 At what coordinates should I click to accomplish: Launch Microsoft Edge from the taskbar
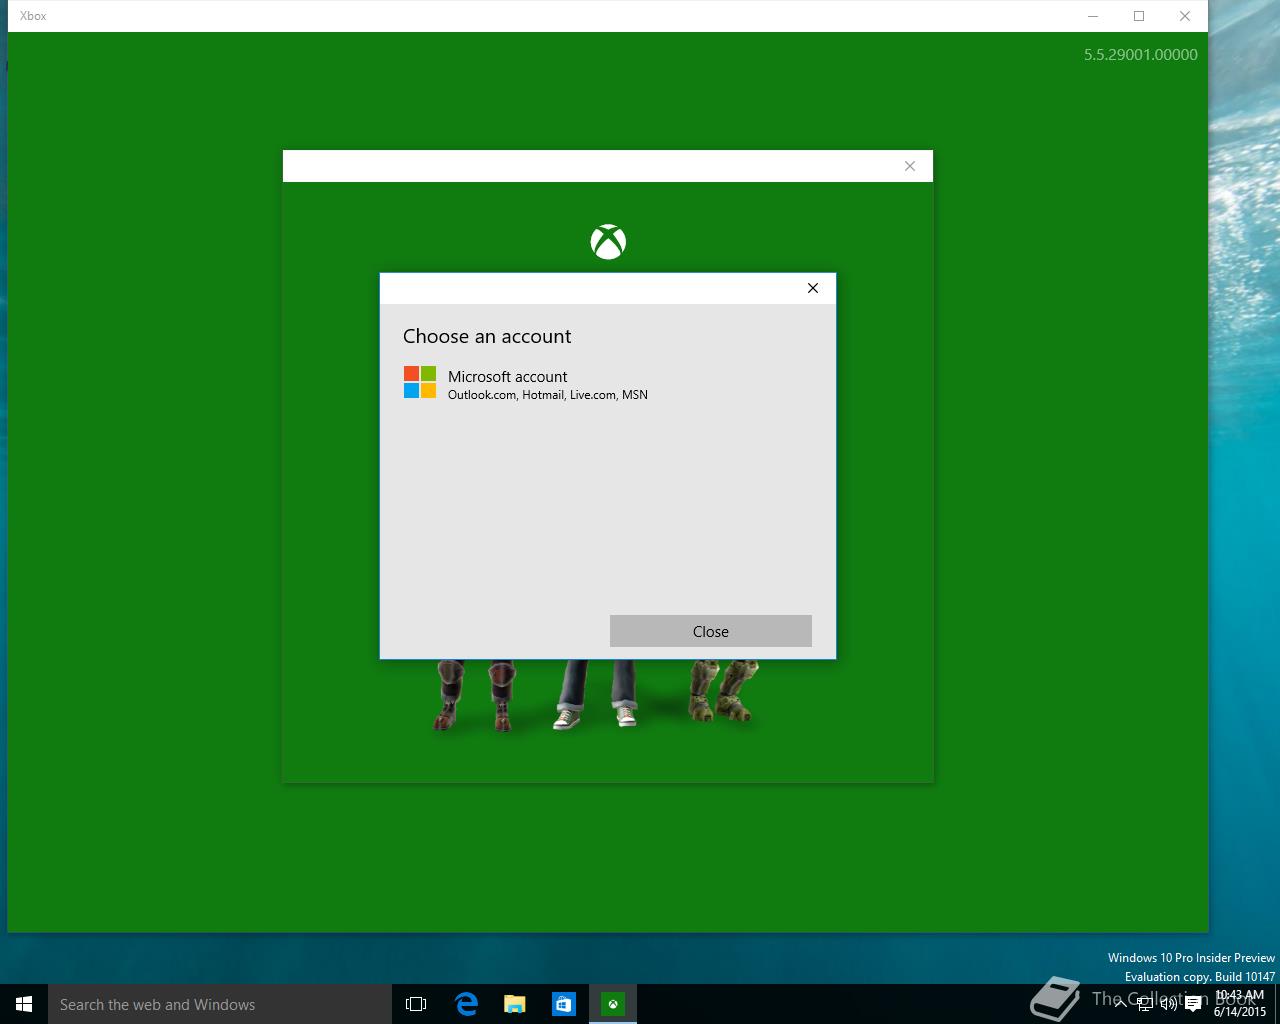pos(466,1004)
